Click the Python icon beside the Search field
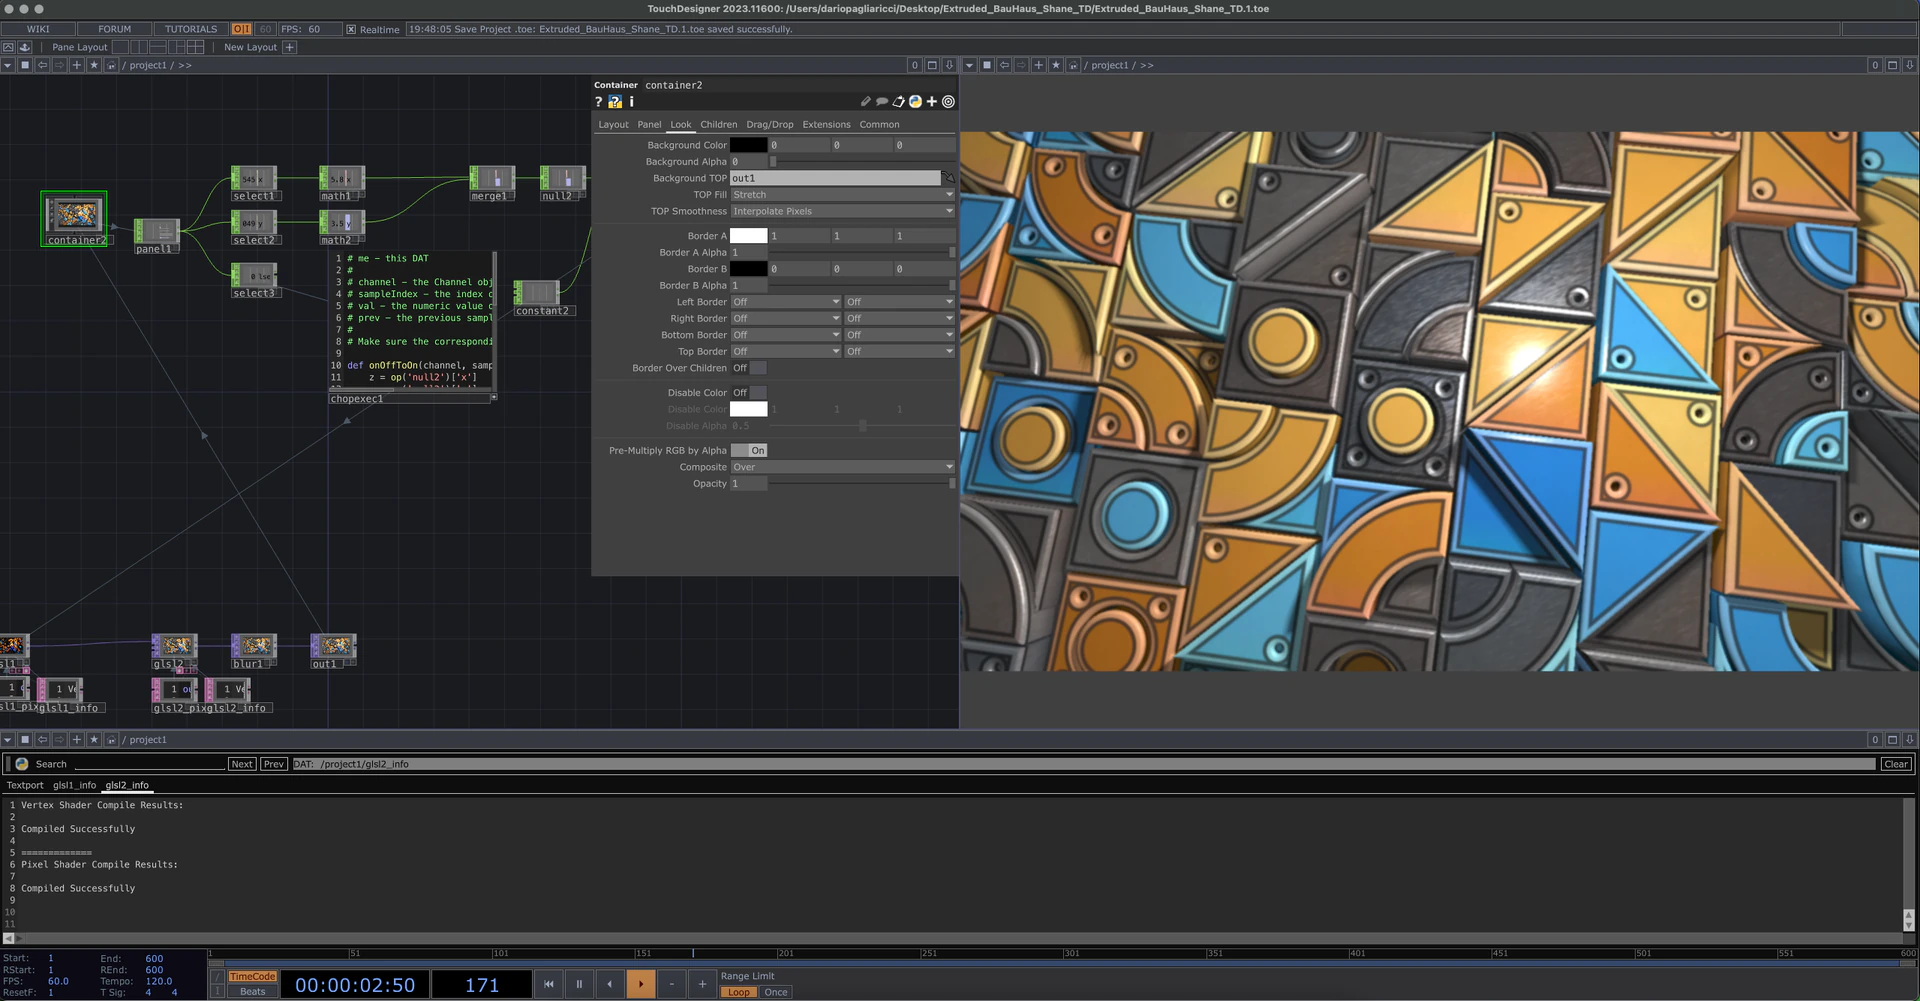 pos(21,764)
